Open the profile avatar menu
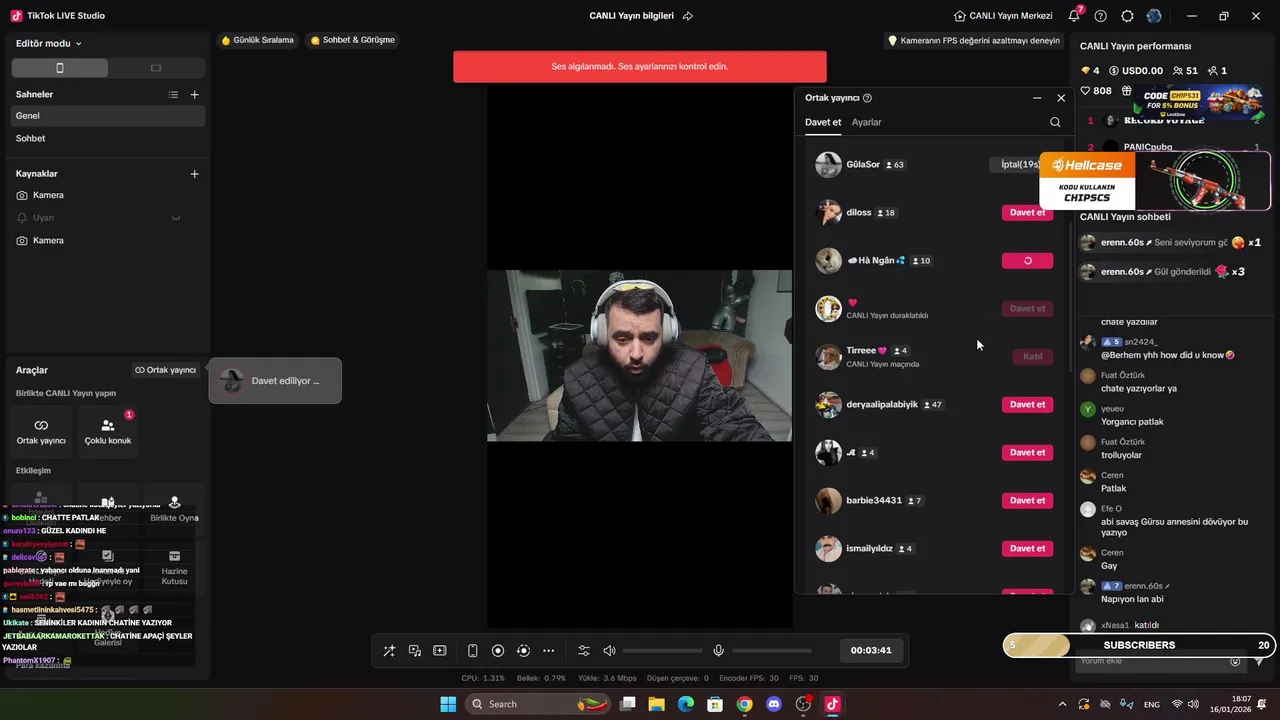Image resolution: width=1280 pixels, height=720 pixels. (x=1155, y=16)
